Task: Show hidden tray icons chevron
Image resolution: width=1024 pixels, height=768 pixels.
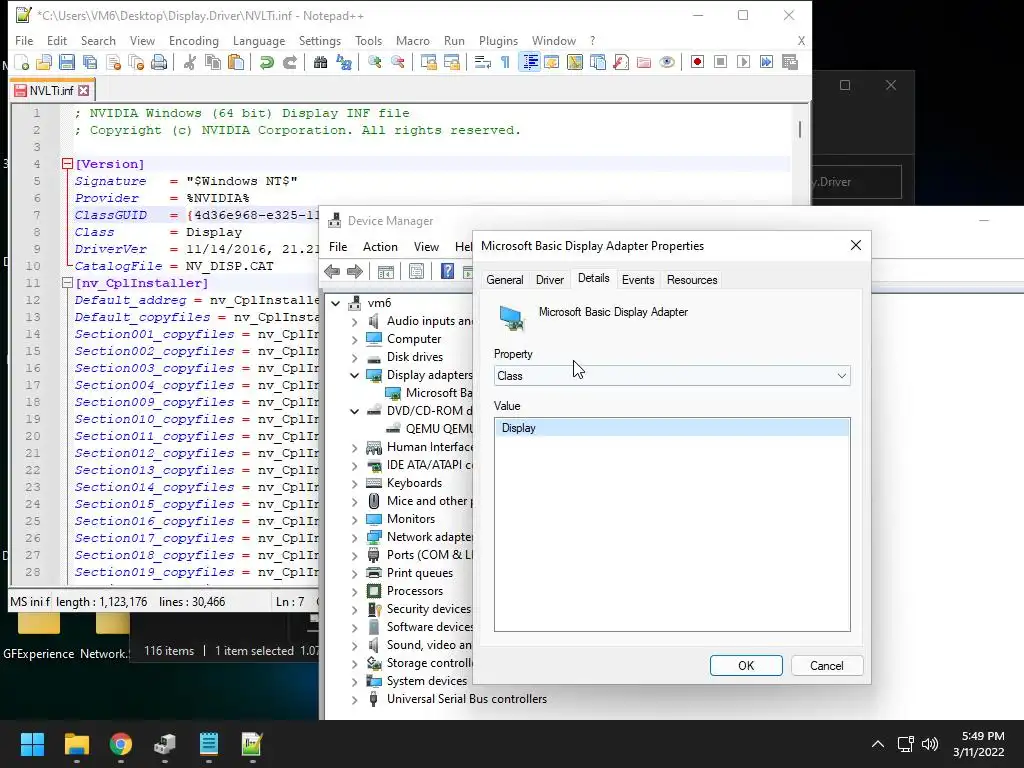Action: click(x=878, y=744)
